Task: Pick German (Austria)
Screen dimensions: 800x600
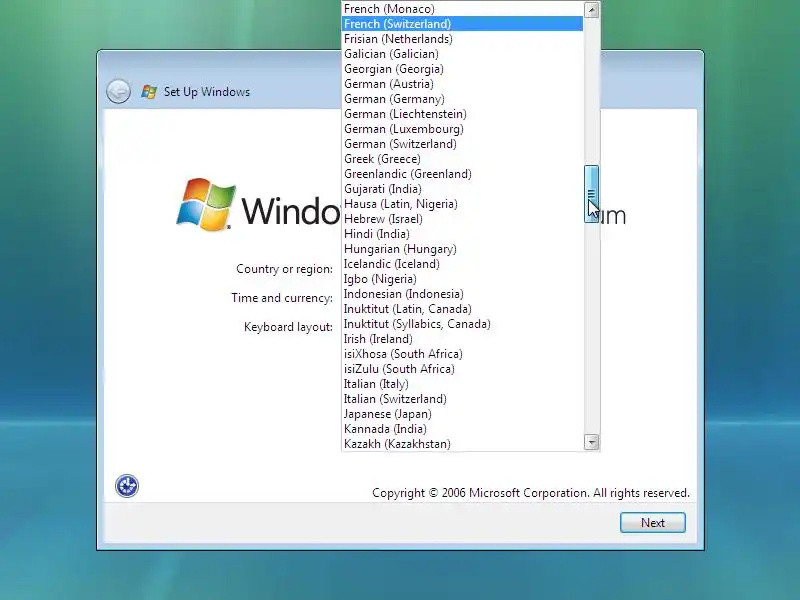Action: pos(462,84)
